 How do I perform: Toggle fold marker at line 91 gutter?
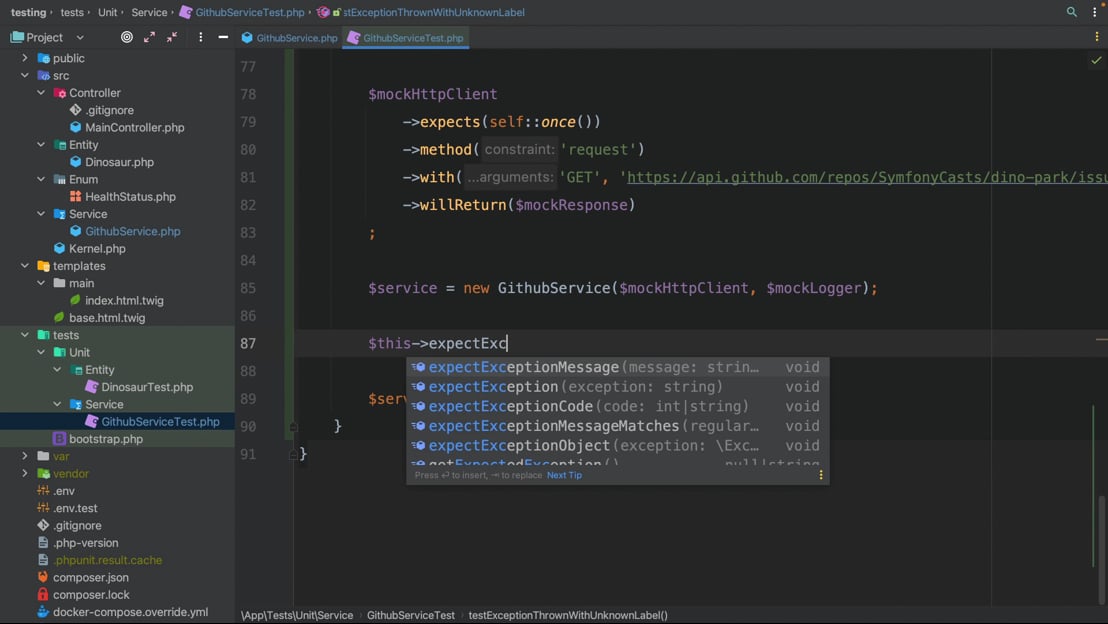pos(293,454)
